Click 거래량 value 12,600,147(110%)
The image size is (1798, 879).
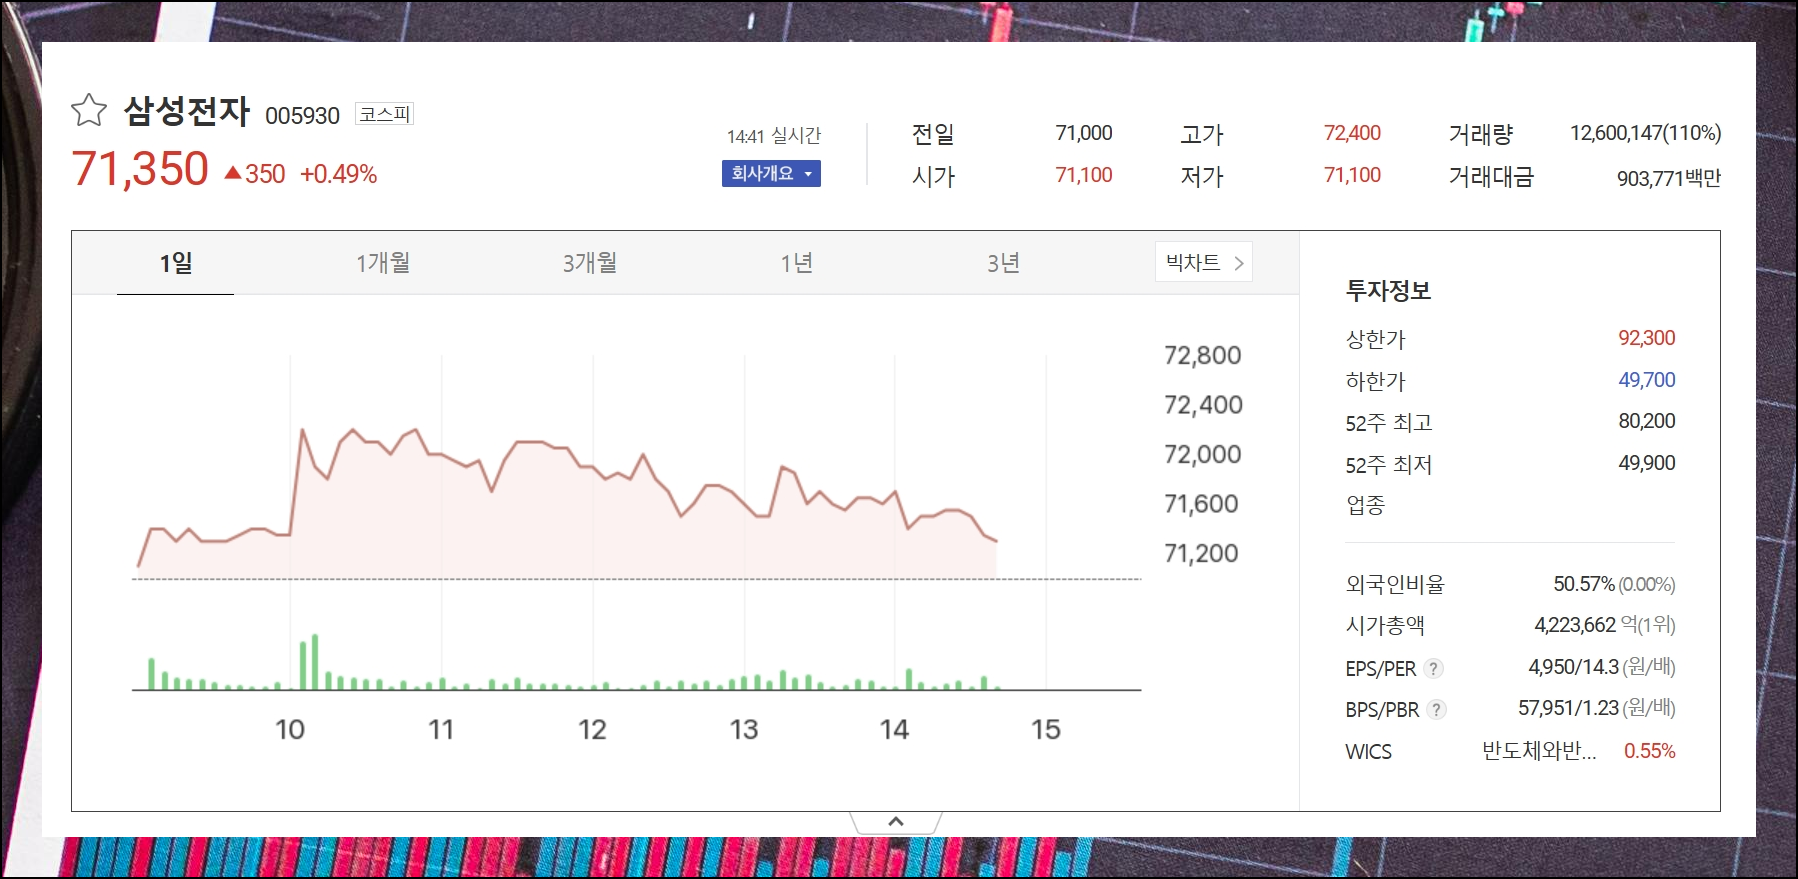(1645, 133)
